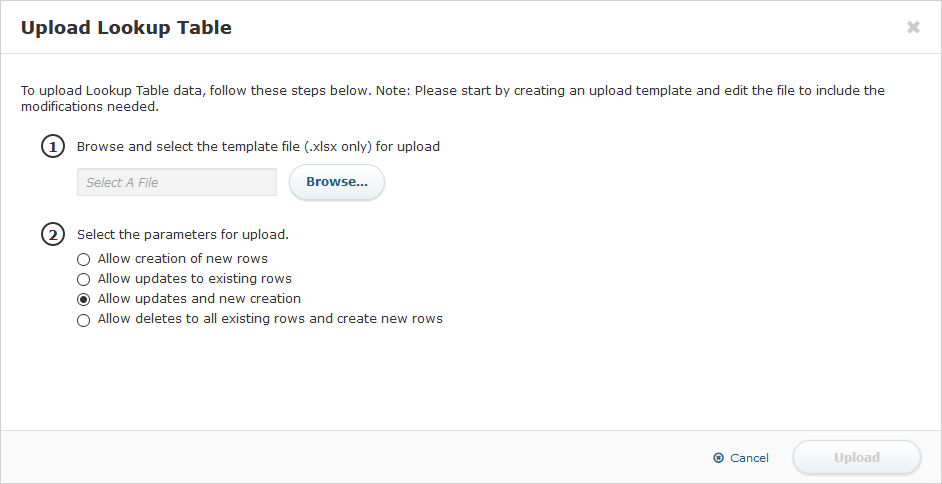Click the Allow creation of new rows label text
This screenshot has width=942, height=484.
point(183,259)
